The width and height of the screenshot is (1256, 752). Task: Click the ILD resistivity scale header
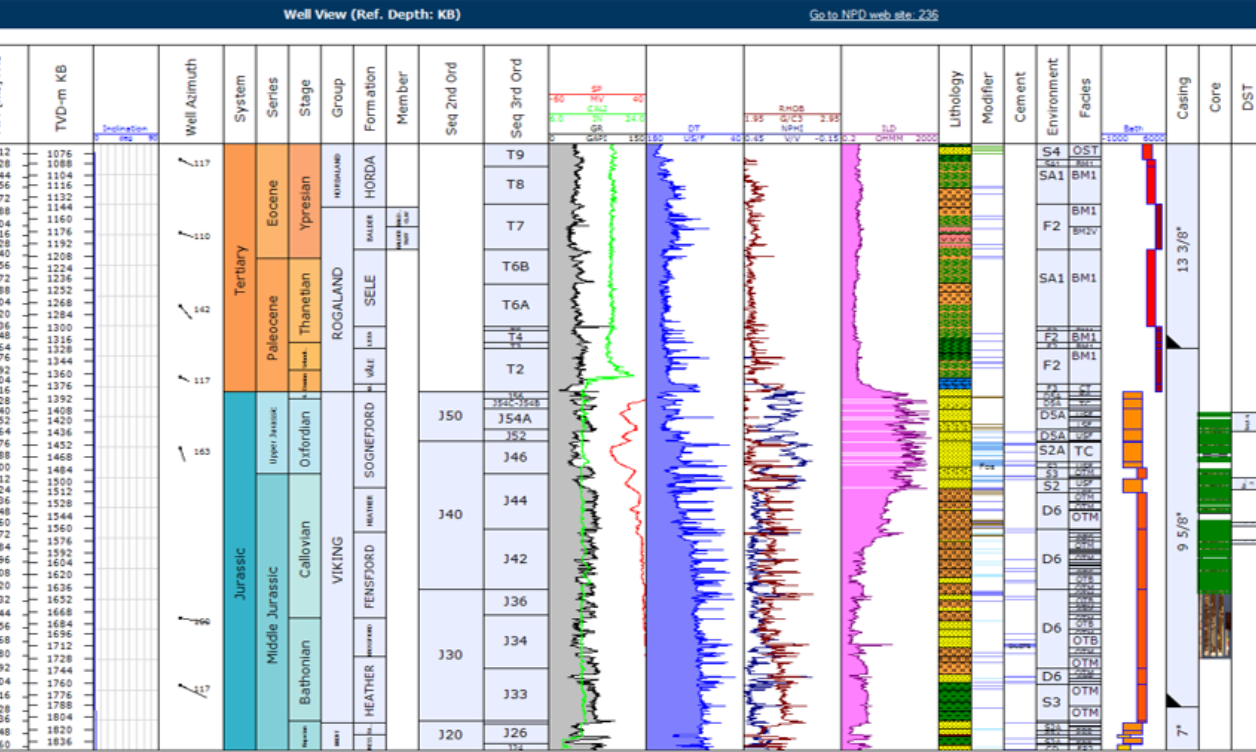(x=889, y=133)
